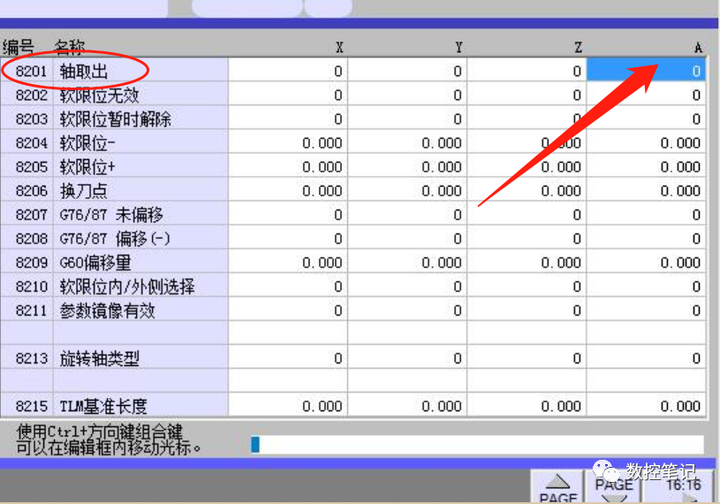Image resolution: width=720 pixels, height=504 pixels.
Task: Click the Z value of 8207 G76/87 未偏移
Action: (x=527, y=214)
